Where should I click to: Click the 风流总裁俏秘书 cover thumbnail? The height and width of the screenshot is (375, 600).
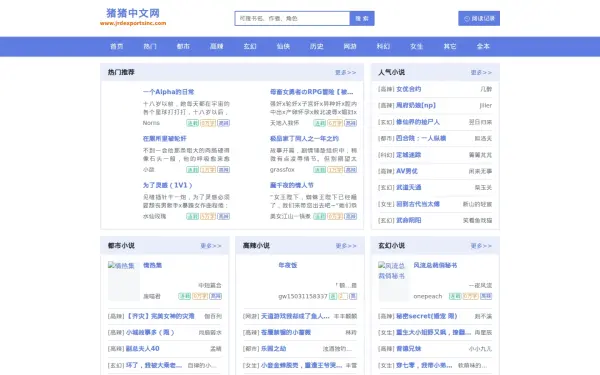(x=394, y=281)
